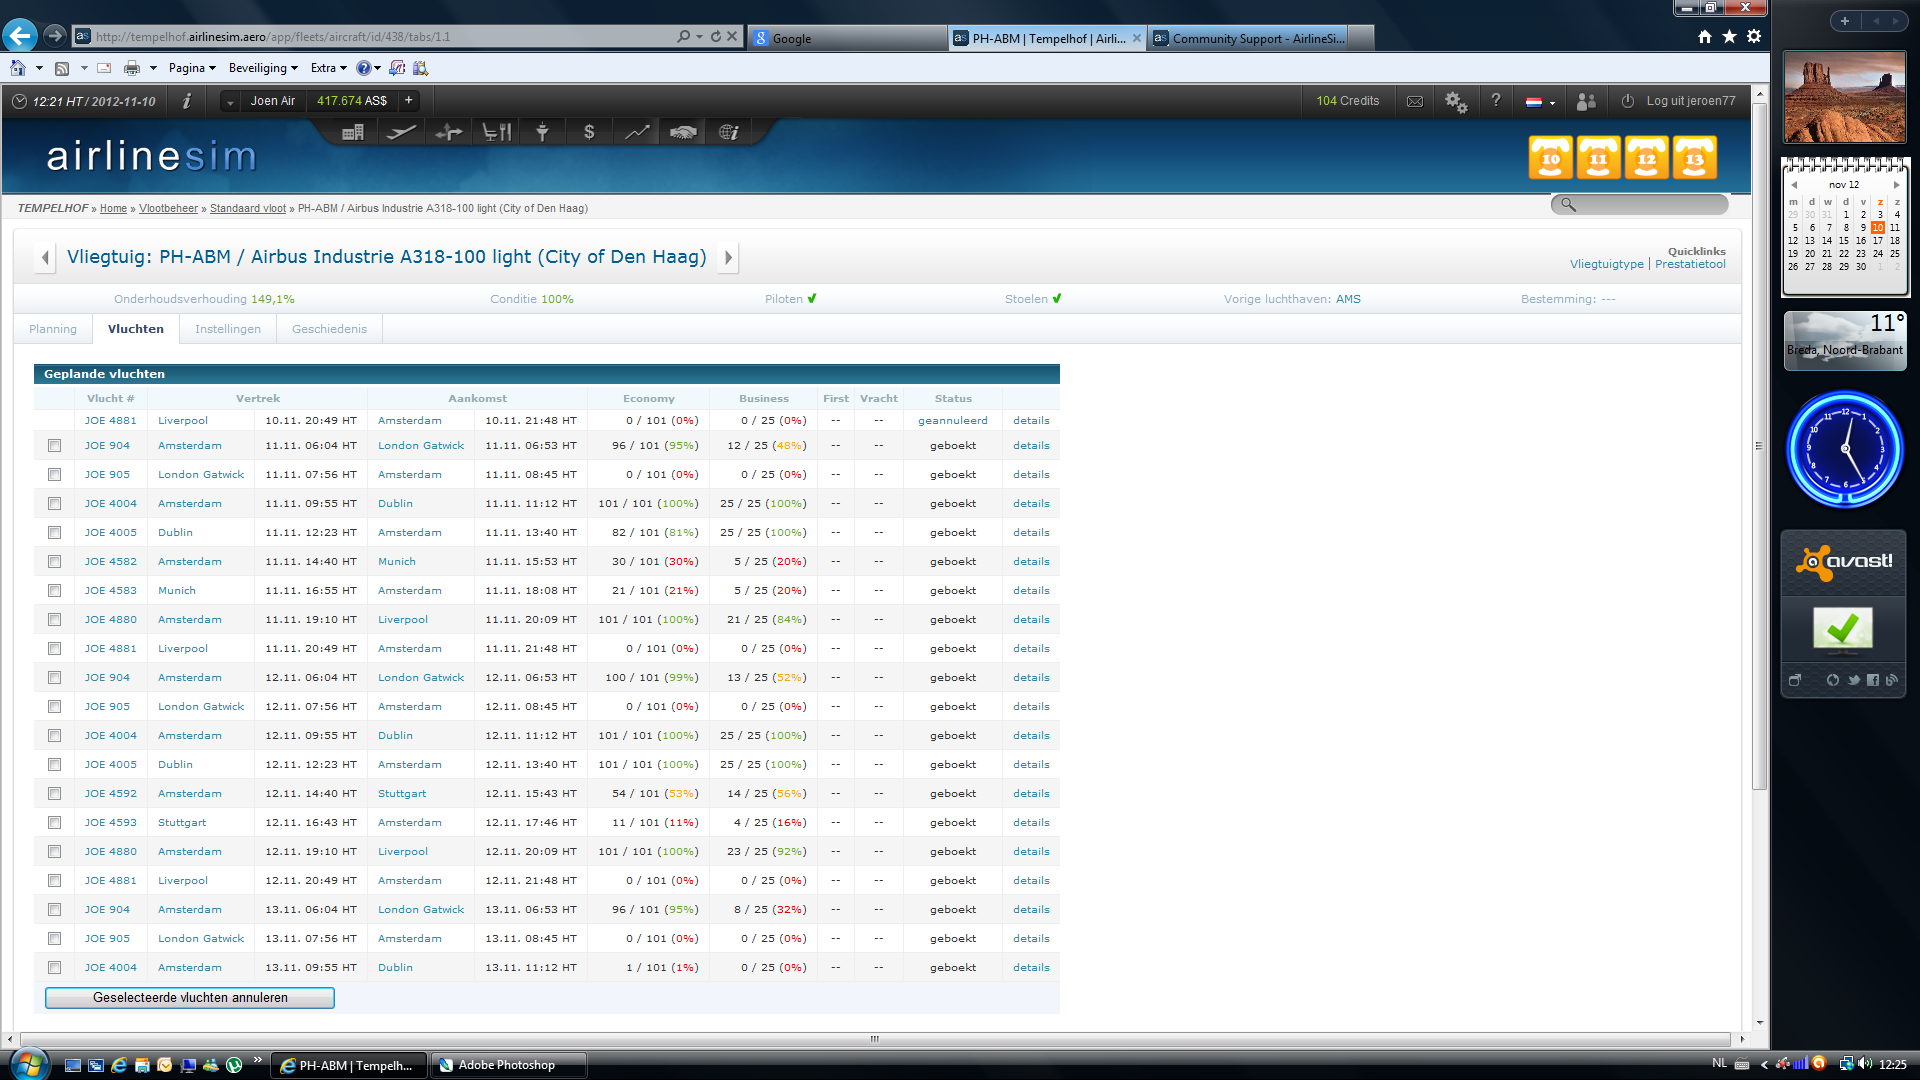Click the orange day 10 badge
The image size is (1920, 1080).
(1551, 158)
